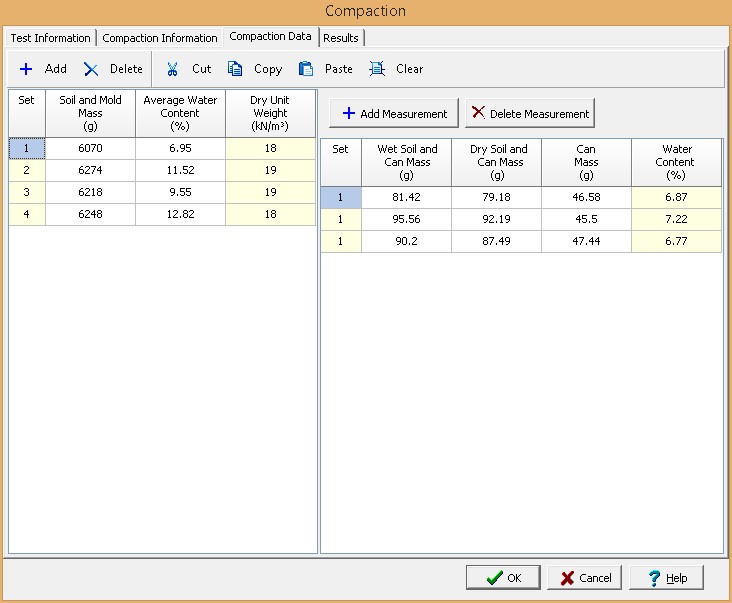Click the Clear icon in toolbar
The height and width of the screenshot is (603, 732).
point(377,69)
